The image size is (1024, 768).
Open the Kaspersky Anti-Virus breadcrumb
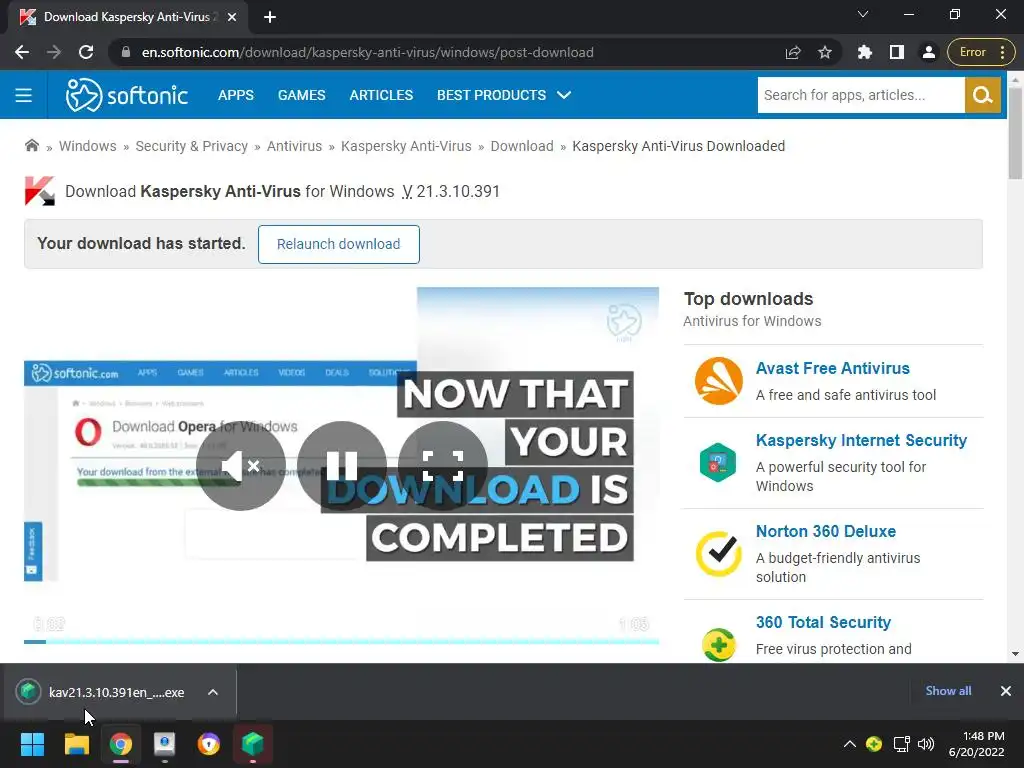(406, 146)
